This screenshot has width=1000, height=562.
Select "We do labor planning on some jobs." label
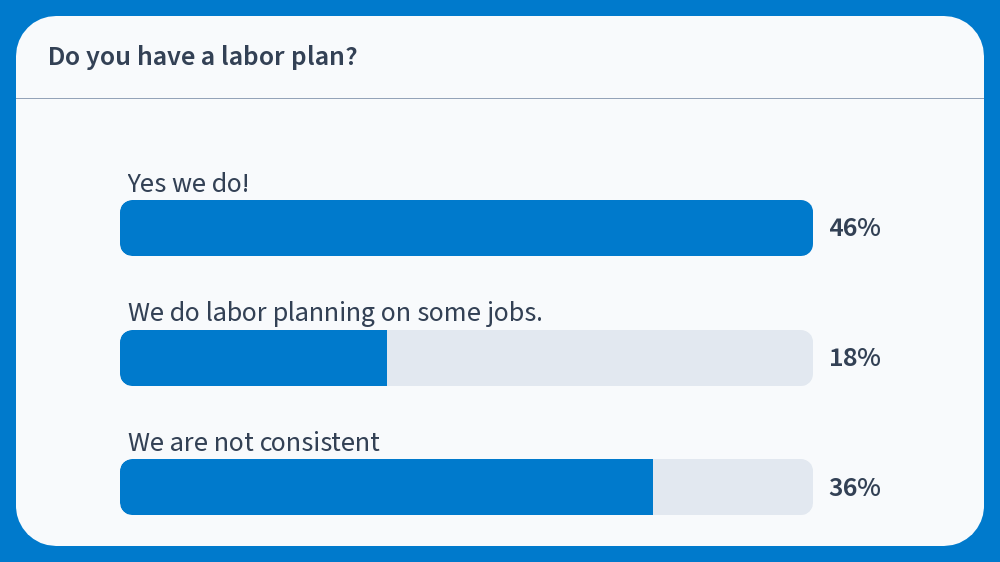coord(335,313)
